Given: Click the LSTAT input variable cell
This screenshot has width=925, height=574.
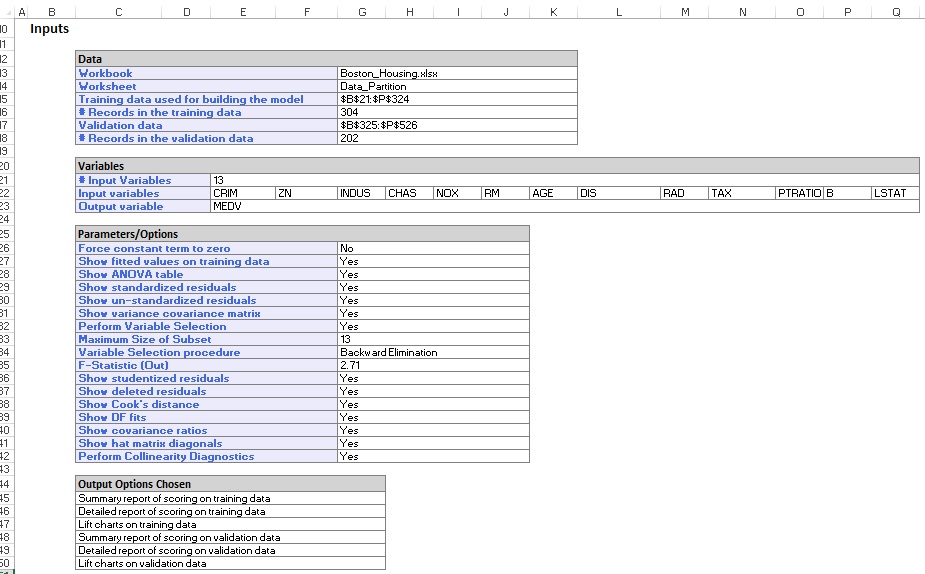Looking at the screenshot, I should (x=894, y=193).
